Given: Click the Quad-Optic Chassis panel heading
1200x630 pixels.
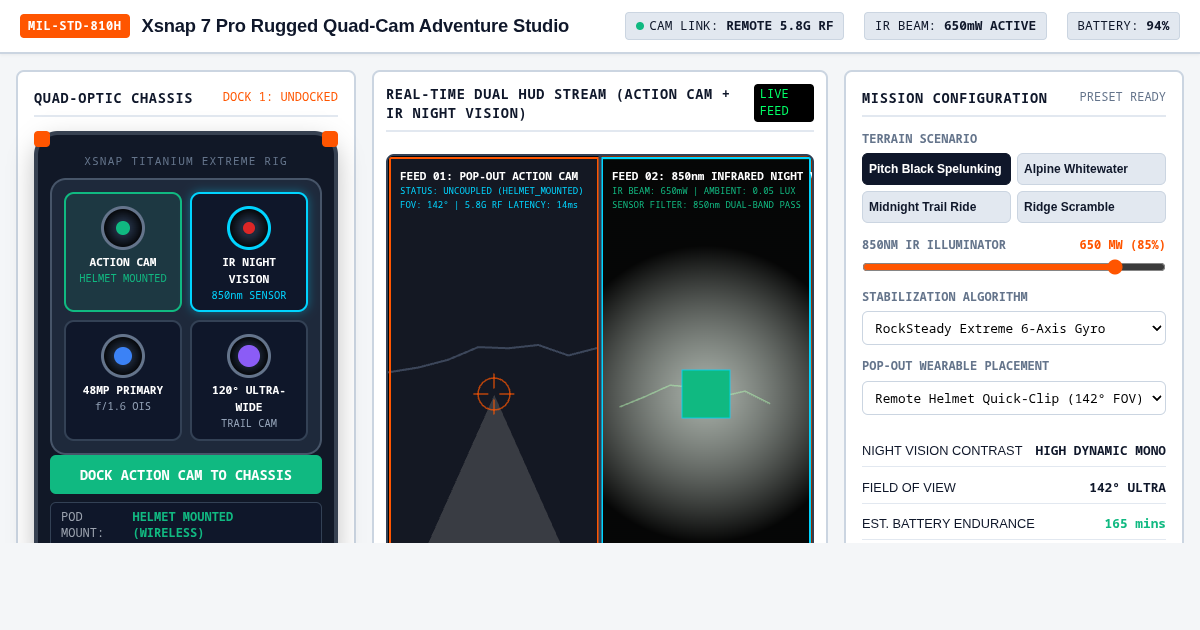Looking at the screenshot, I should tap(113, 98).
